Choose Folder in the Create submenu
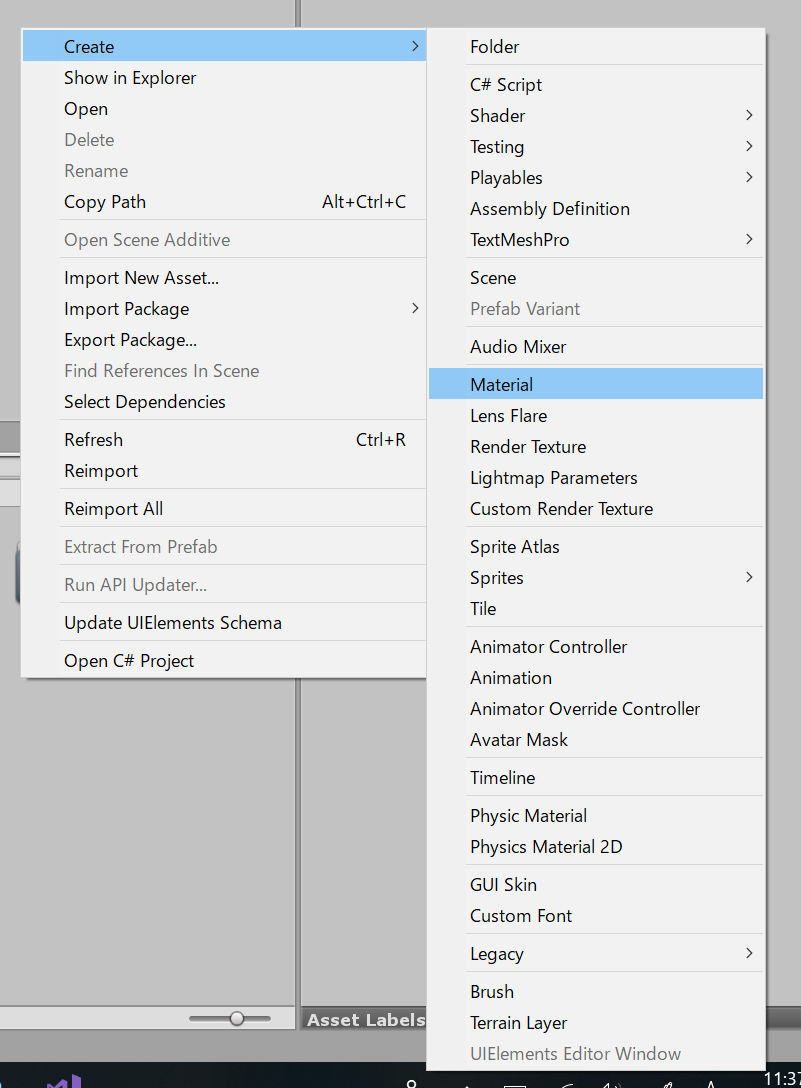Image resolution: width=801 pixels, height=1088 pixels. pyautogui.click(x=495, y=47)
